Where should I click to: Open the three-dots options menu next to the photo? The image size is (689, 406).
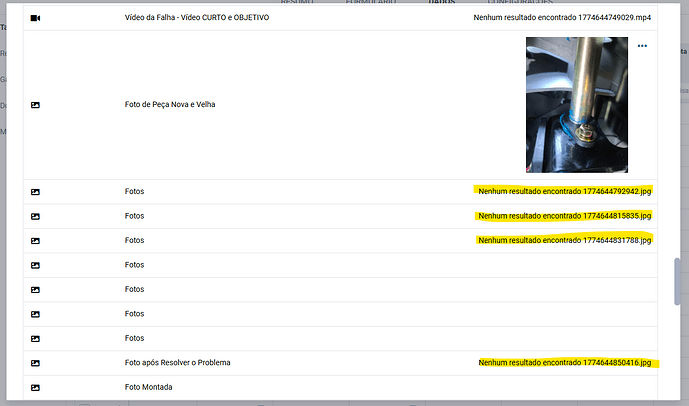coord(642,46)
